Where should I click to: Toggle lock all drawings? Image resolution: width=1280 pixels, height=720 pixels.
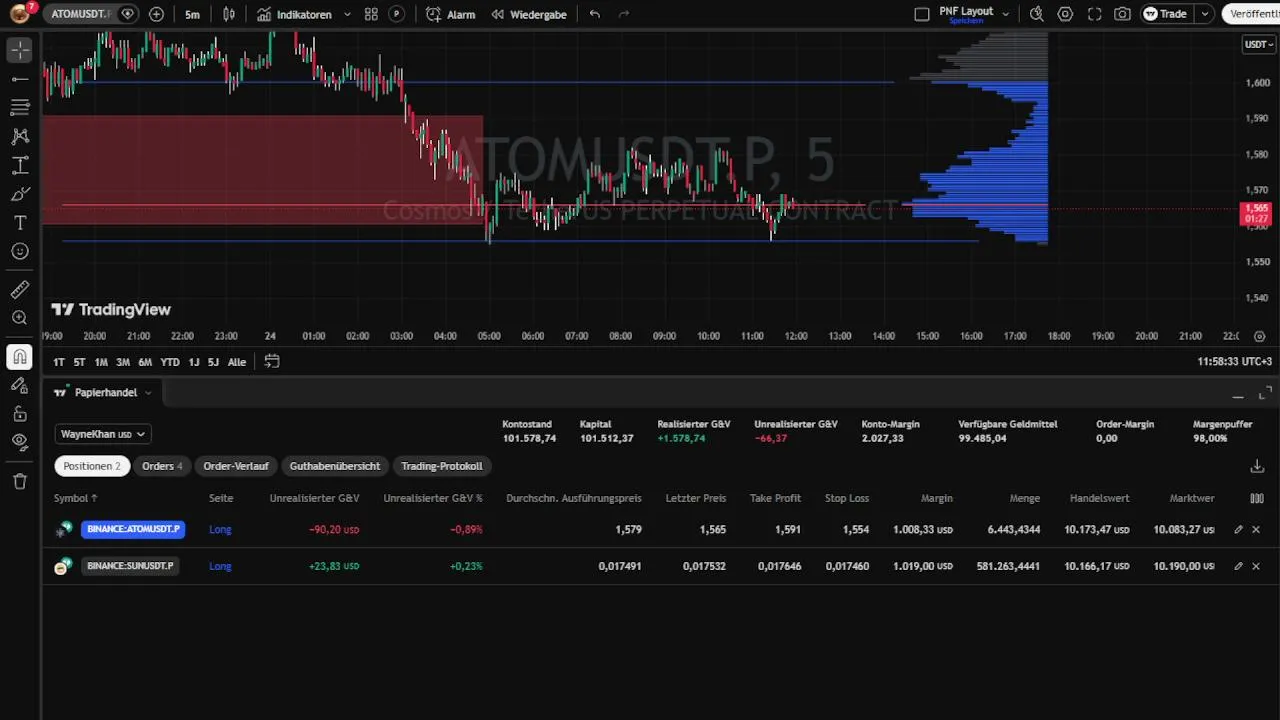pos(20,414)
